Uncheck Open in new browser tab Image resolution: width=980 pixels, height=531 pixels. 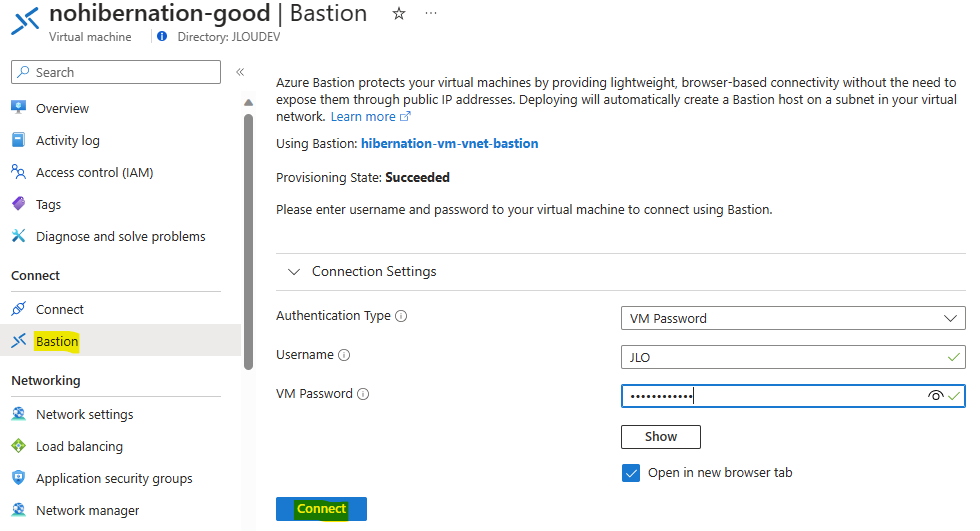(x=631, y=473)
